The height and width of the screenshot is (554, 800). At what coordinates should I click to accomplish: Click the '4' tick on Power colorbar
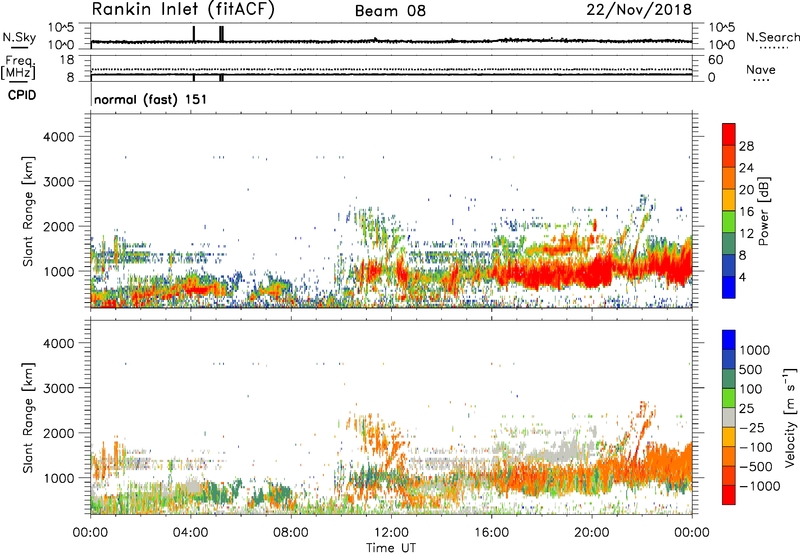click(x=743, y=278)
